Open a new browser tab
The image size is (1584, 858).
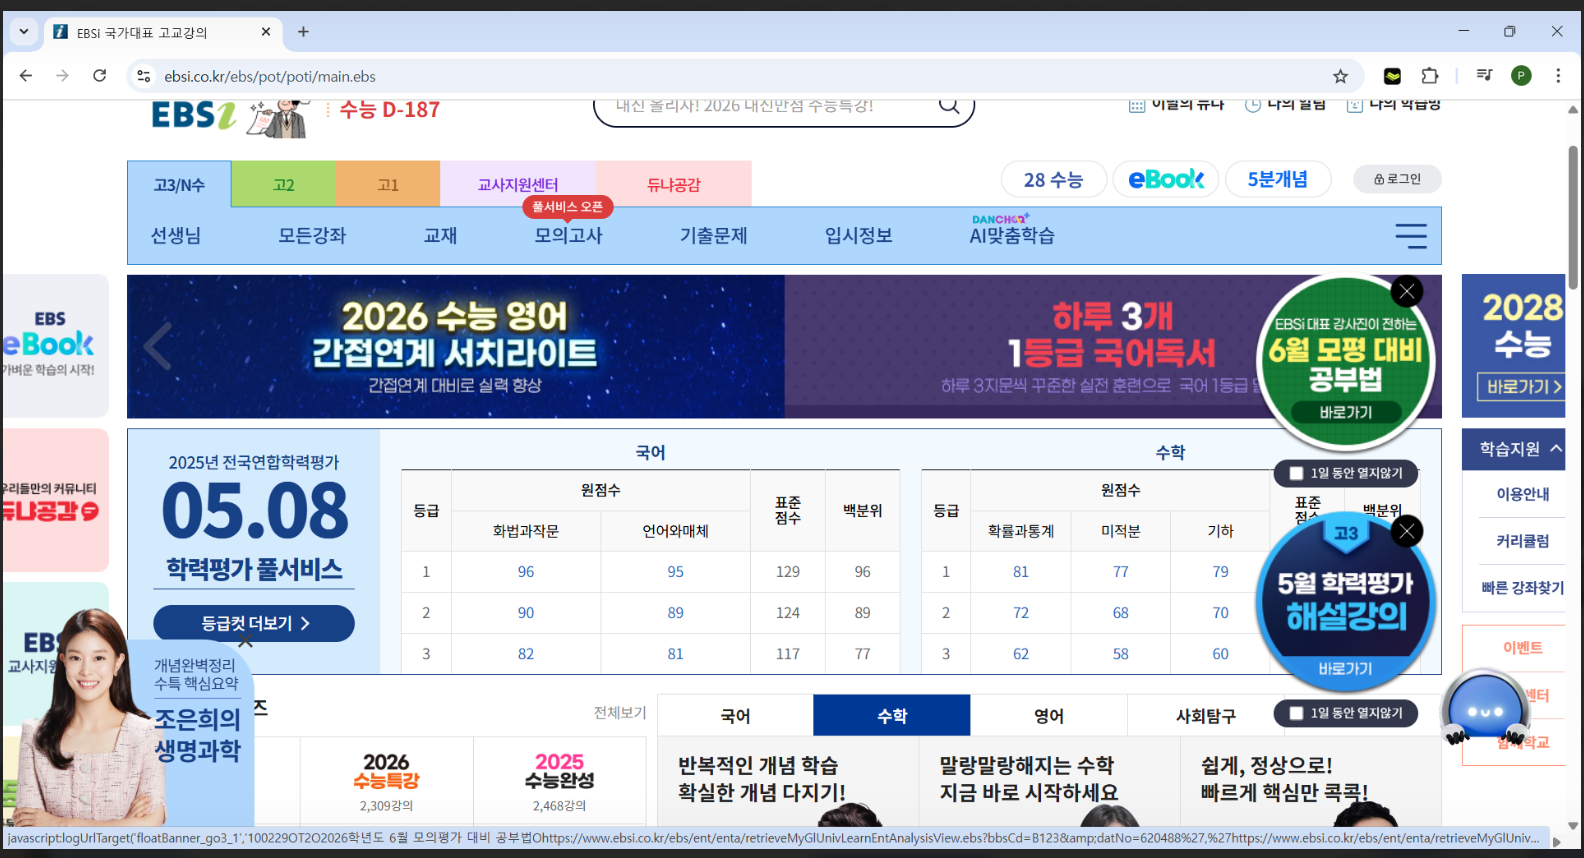[303, 32]
